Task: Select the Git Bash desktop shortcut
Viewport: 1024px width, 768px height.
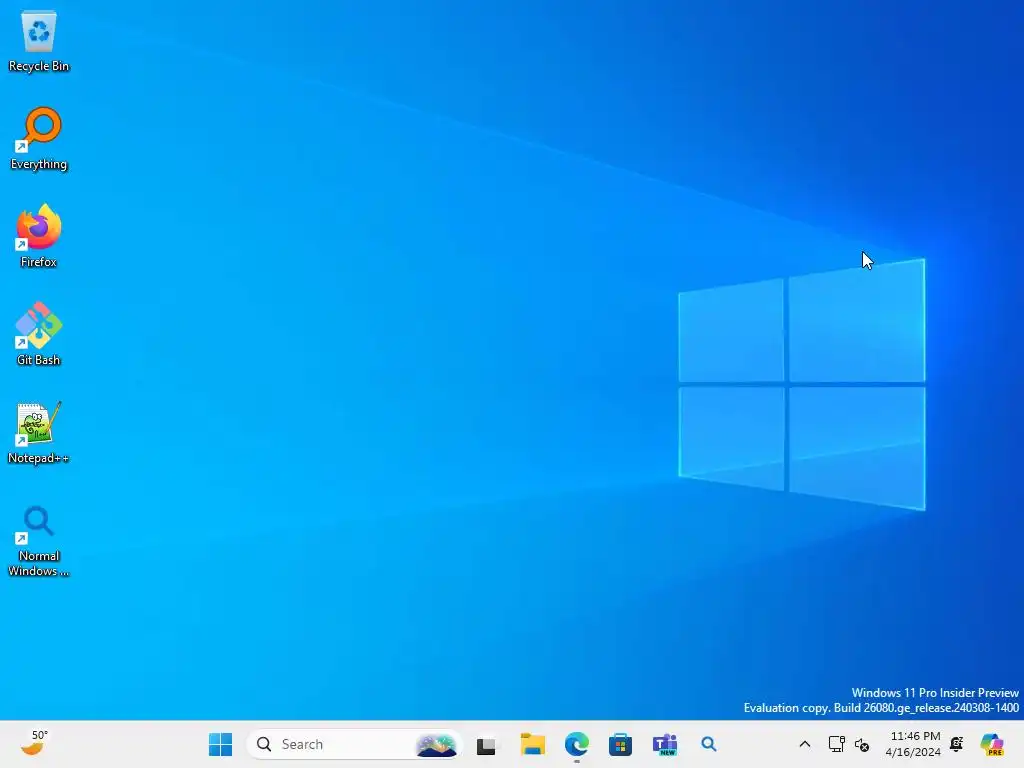Action: click(39, 334)
